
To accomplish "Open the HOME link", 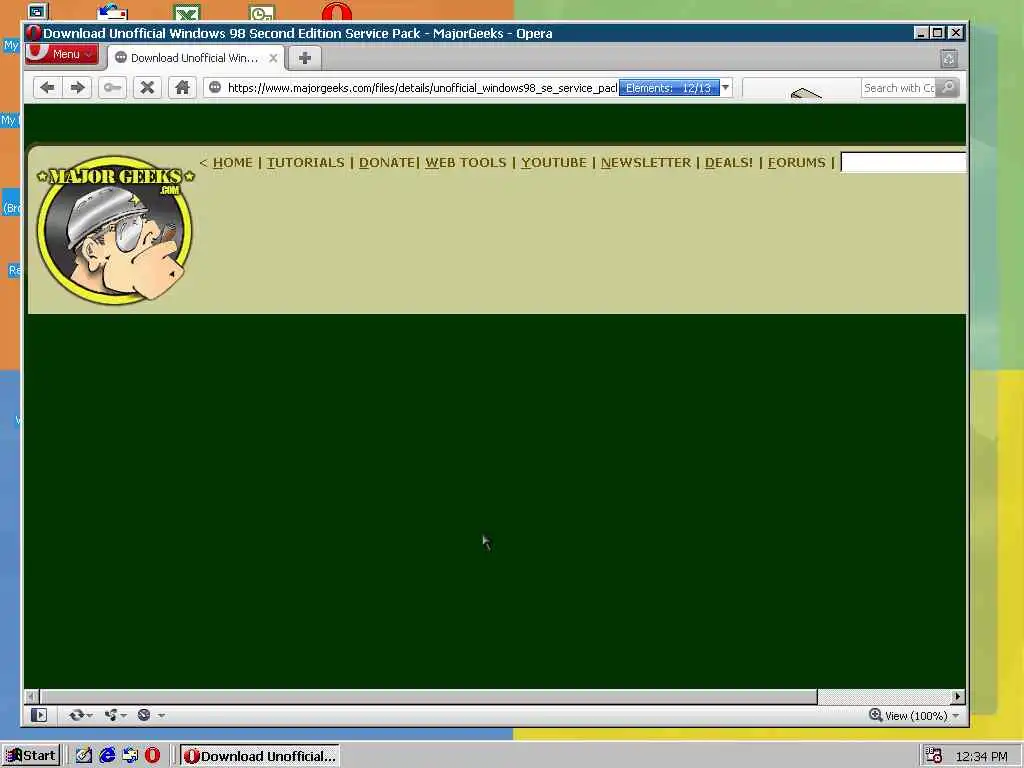I will (232, 163).
